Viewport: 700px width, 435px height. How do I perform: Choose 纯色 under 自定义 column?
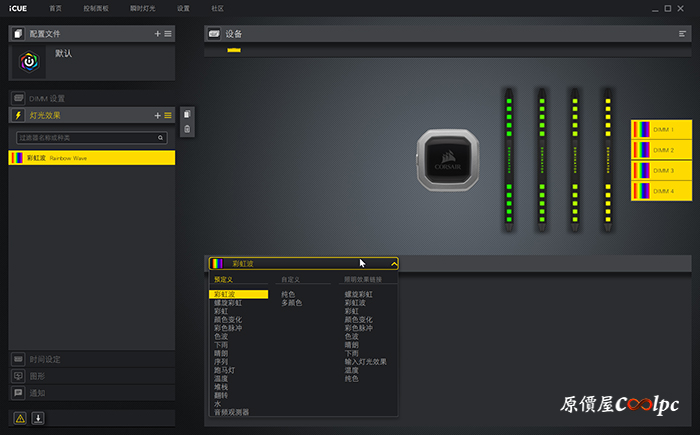288,294
